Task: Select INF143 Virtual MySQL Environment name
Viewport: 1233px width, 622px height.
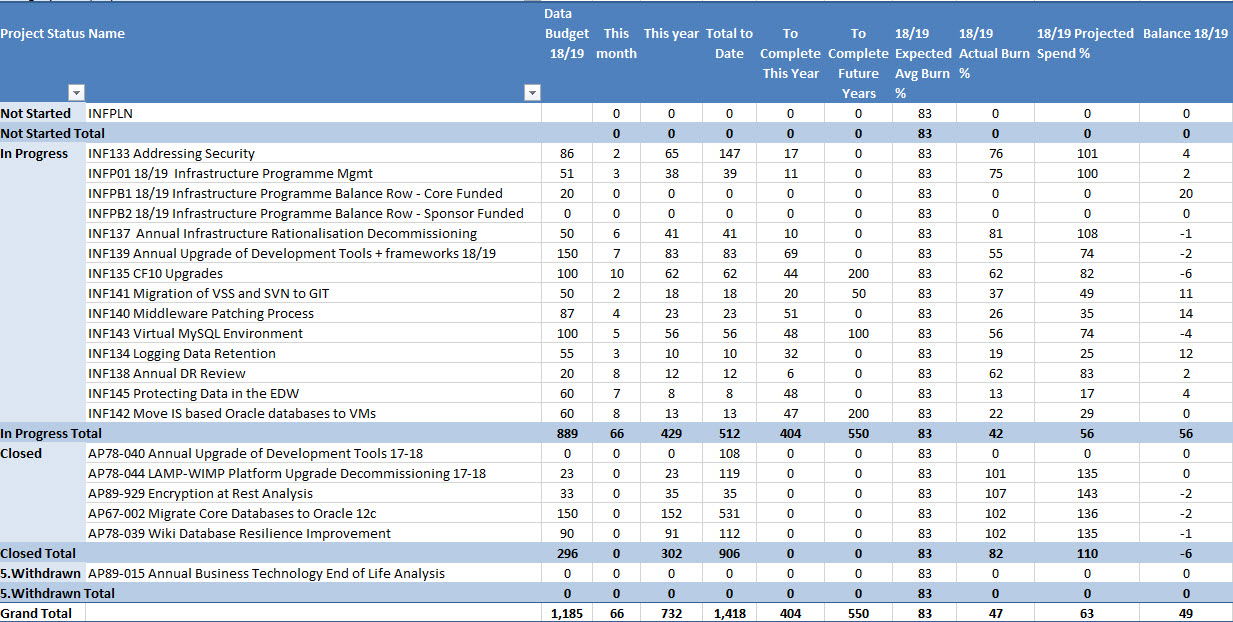Action: [x=195, y=333]
